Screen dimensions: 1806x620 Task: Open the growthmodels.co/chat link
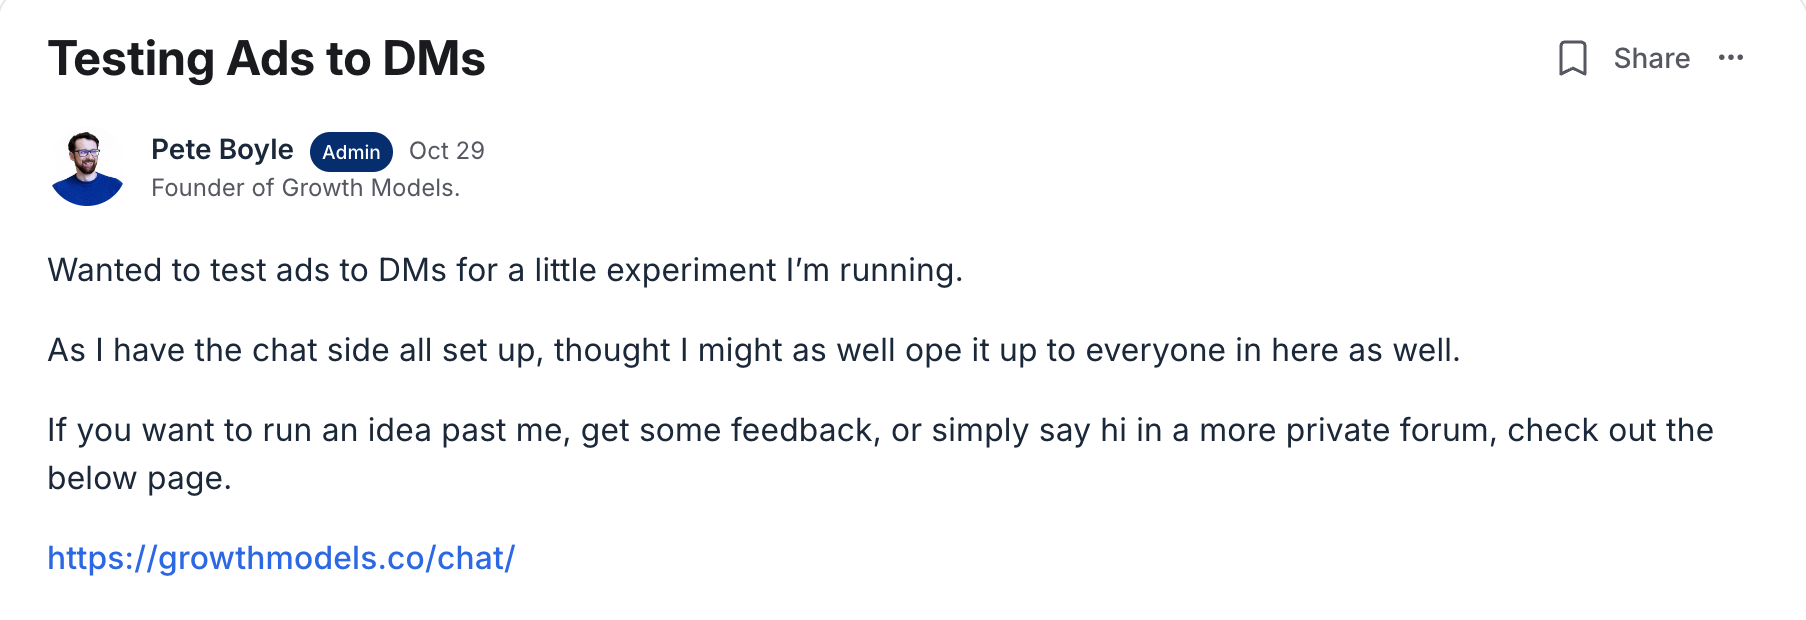pyautogui.click(x=281, y=558)
